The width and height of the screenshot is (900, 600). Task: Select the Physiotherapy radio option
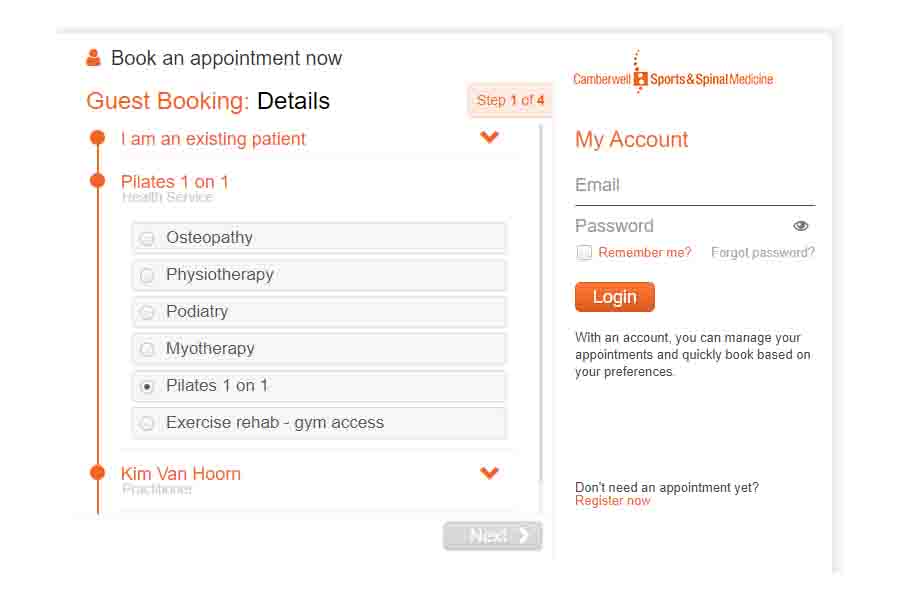click(148, 275)
